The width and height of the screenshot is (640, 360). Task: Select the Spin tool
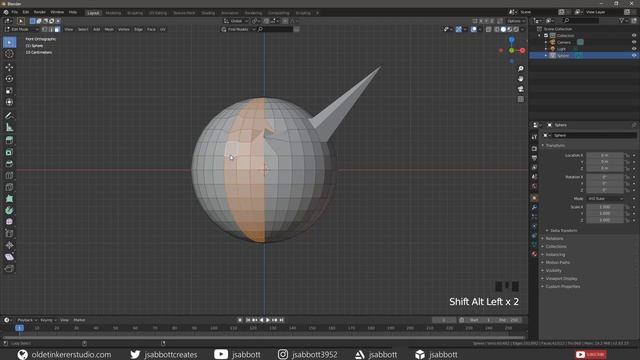(9, 210)
